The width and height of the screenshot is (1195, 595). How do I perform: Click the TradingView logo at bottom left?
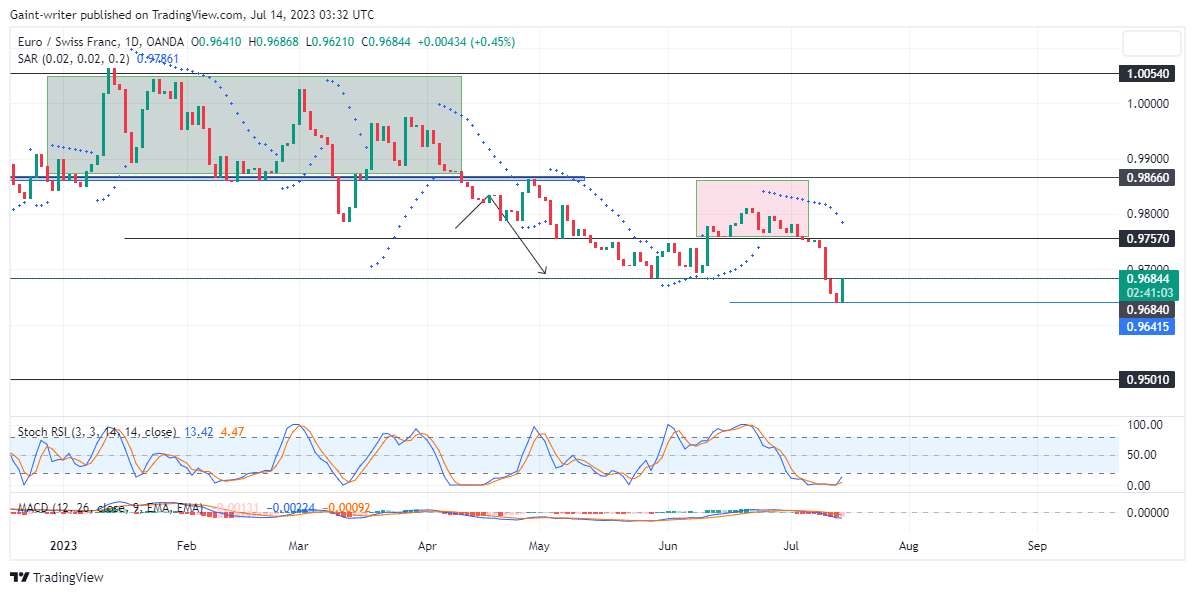pyautogui.click(x=56, y=577)
